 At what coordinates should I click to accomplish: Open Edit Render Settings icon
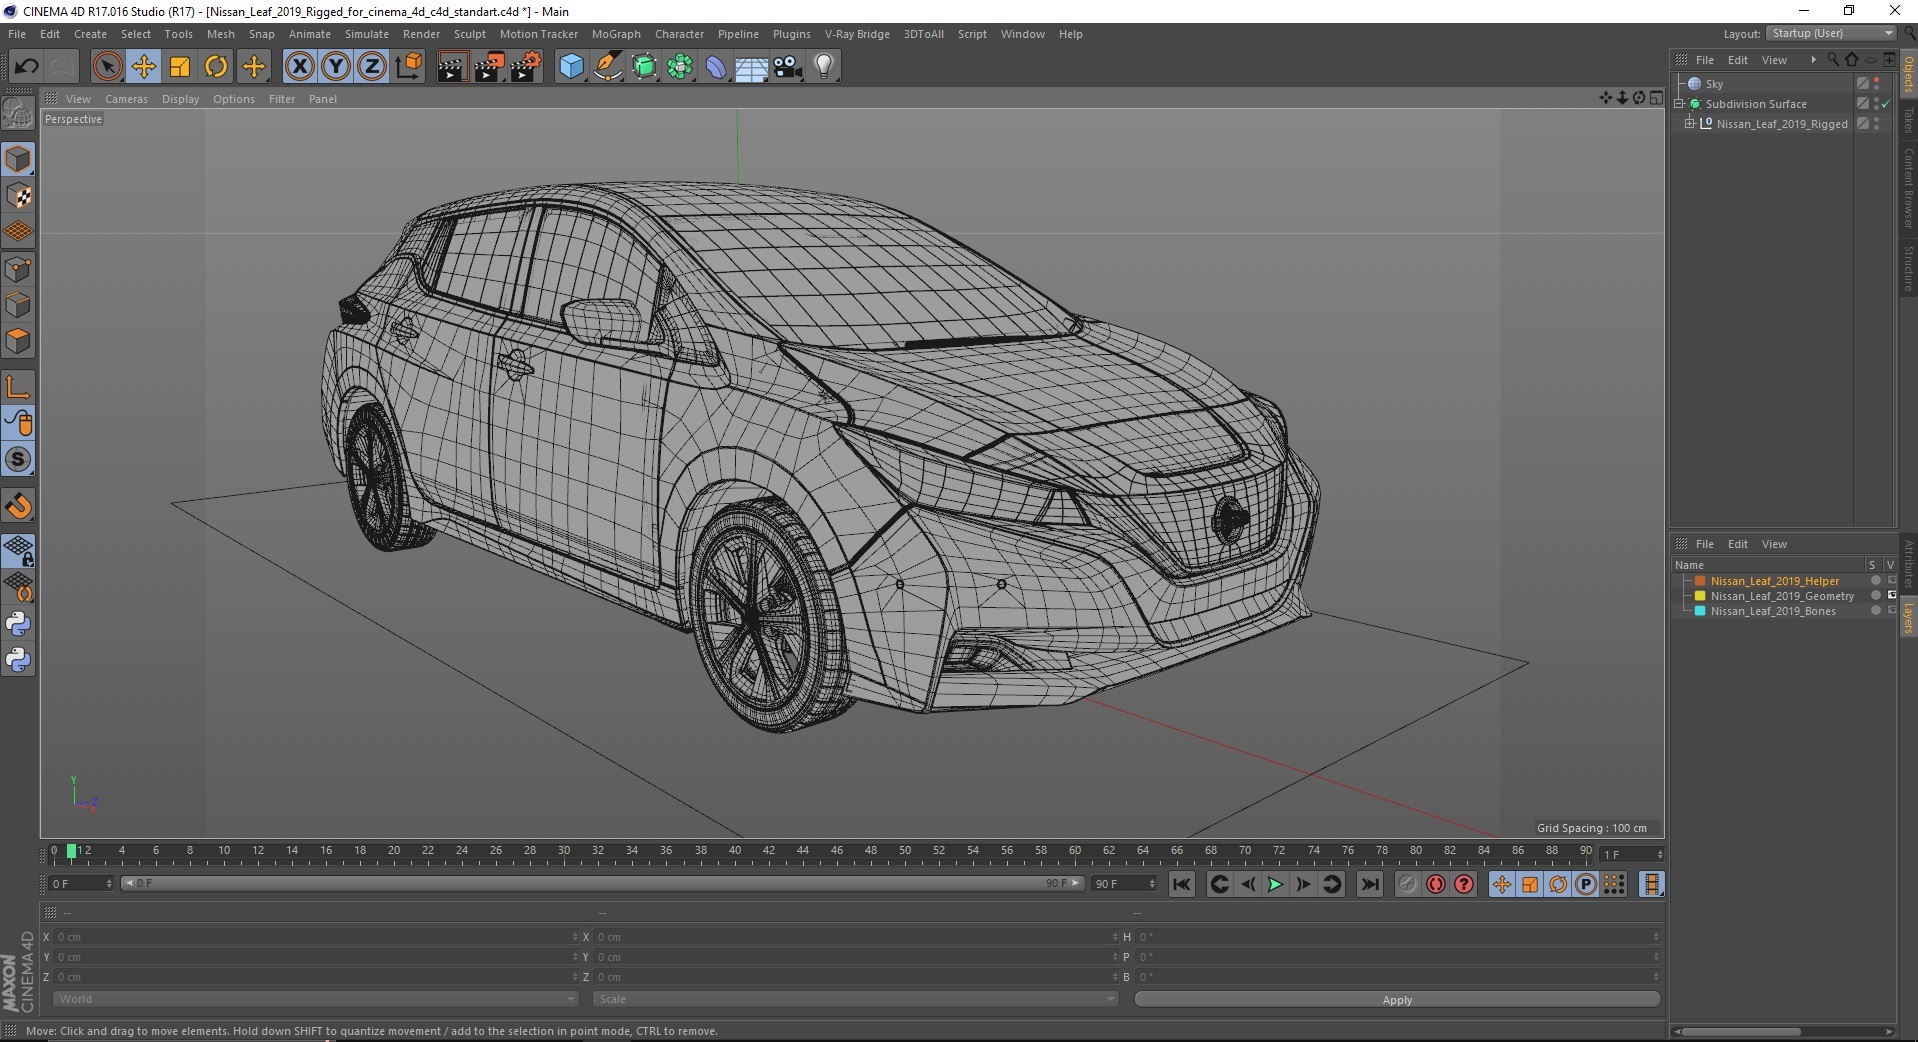coord(526,67)
